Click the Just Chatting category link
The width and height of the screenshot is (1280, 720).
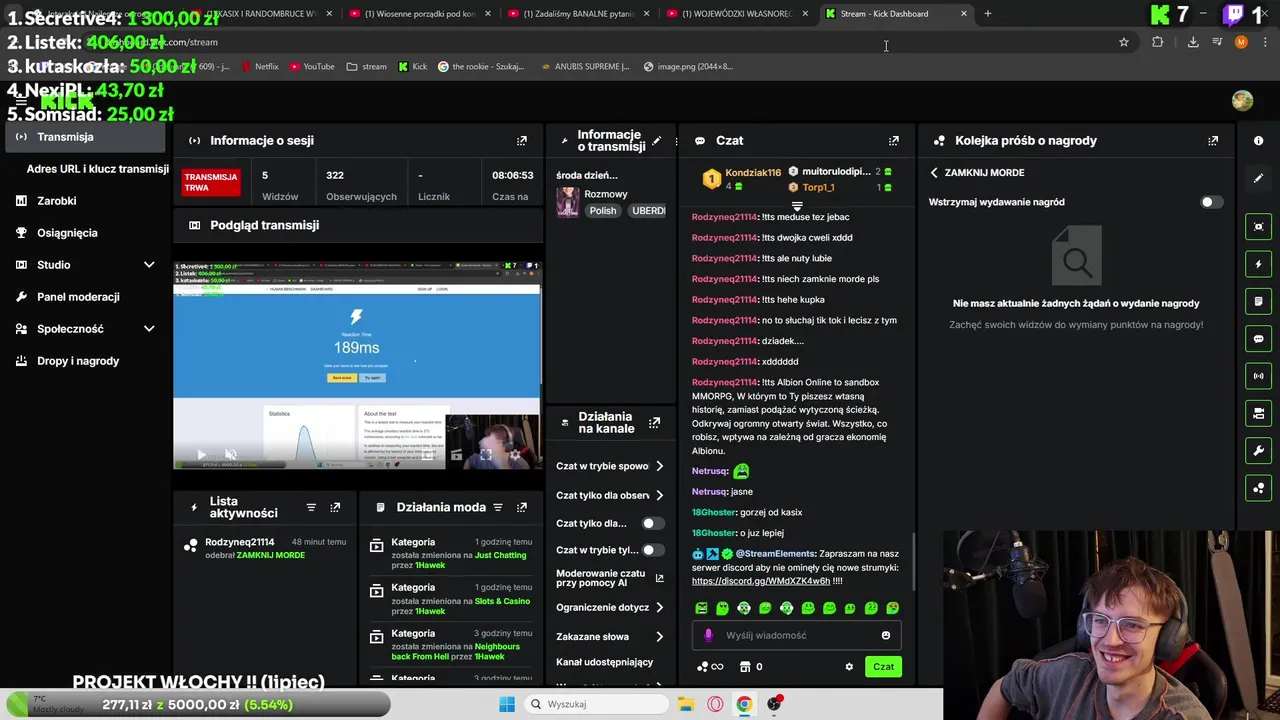tap(500, 555)
